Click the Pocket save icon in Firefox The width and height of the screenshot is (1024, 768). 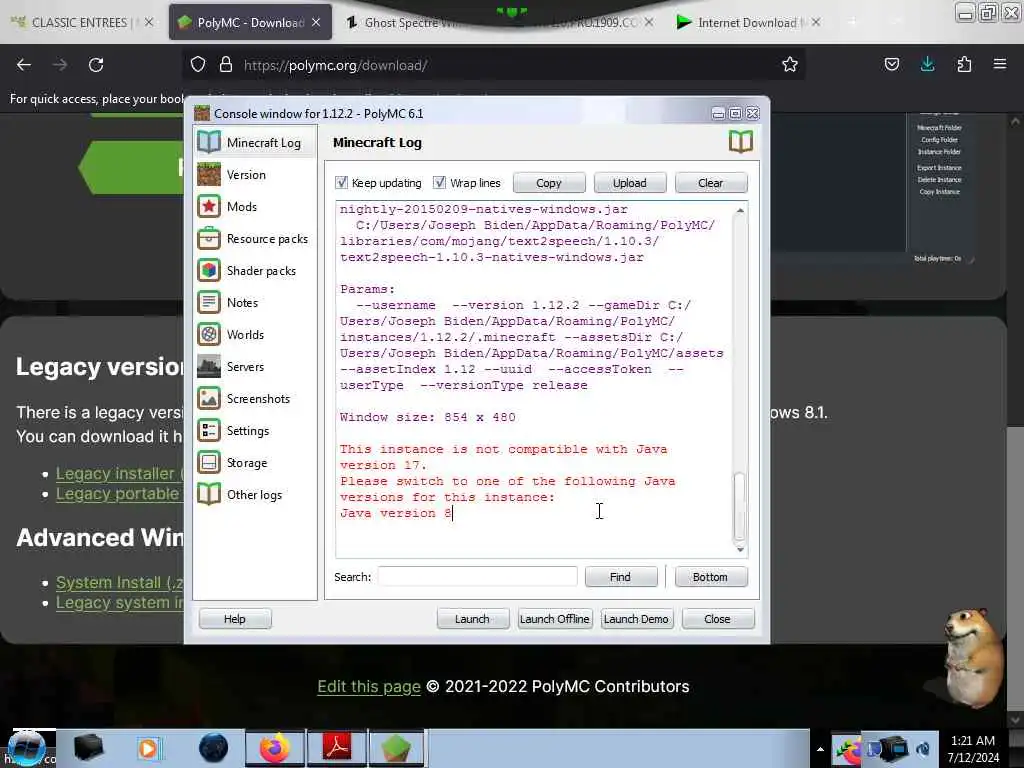[x=891, y=64]
